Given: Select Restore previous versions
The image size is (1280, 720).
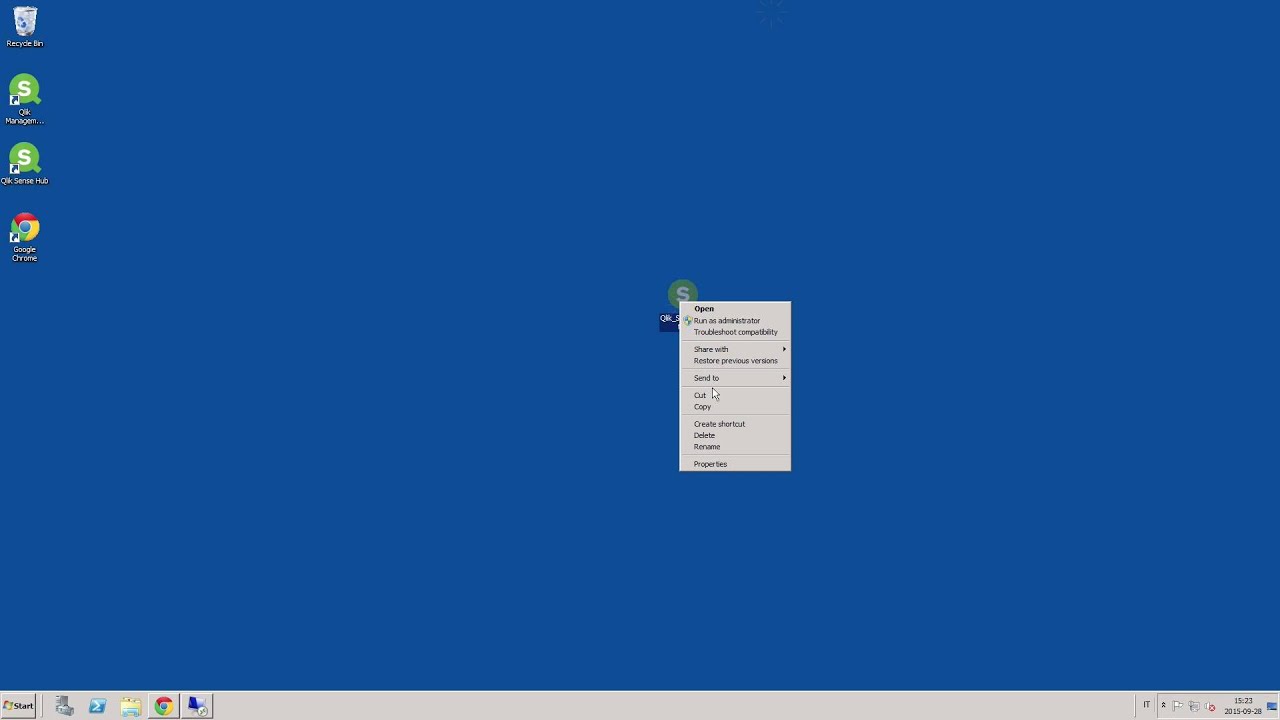Looking at the screenshot, I should pos(735,361).
